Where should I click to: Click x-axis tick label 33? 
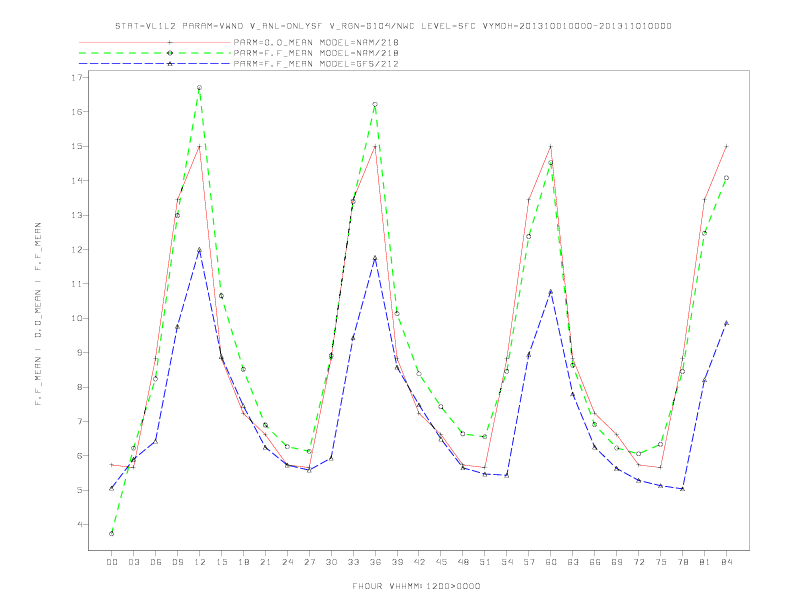353,562
